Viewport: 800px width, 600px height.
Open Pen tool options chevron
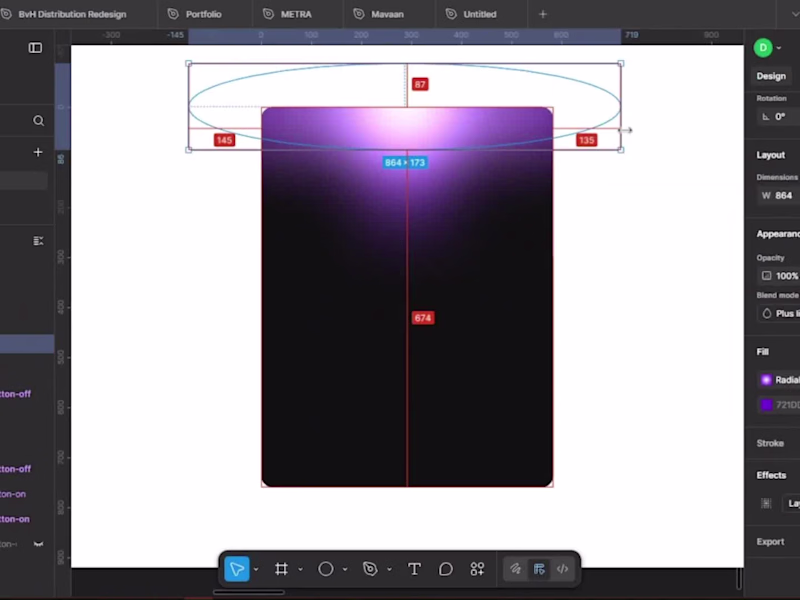[389, 569]
